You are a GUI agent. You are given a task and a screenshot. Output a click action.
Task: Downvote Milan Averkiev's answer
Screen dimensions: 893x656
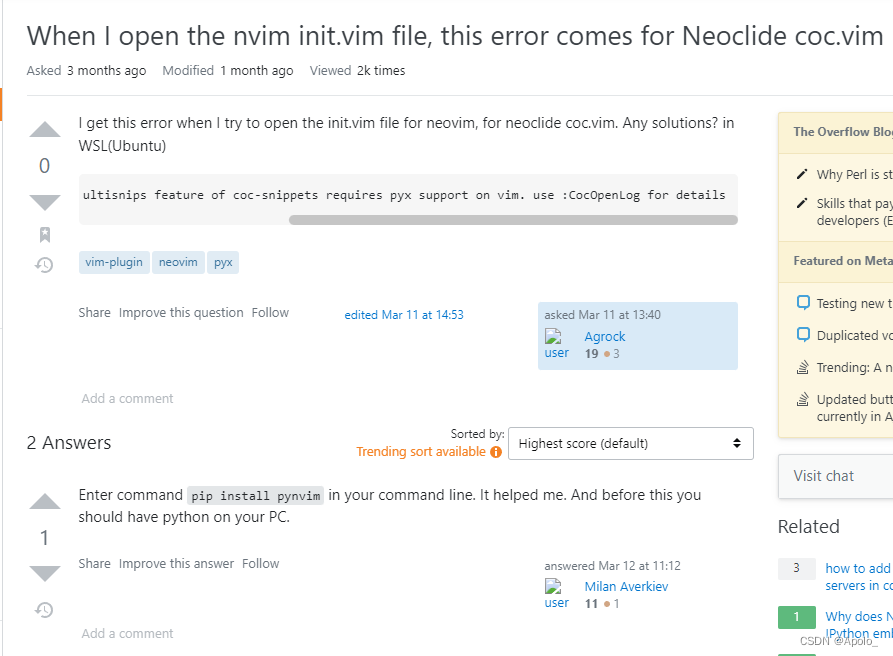[44, 572]
